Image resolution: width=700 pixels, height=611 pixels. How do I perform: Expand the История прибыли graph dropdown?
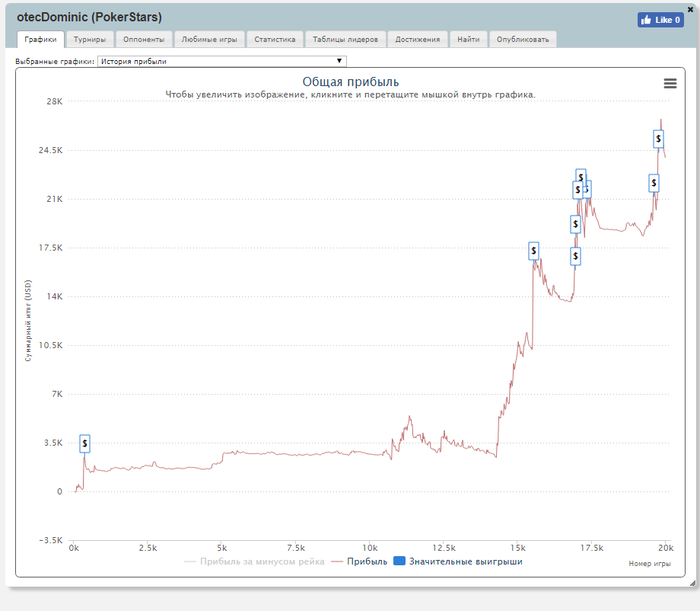click(222, 61)
